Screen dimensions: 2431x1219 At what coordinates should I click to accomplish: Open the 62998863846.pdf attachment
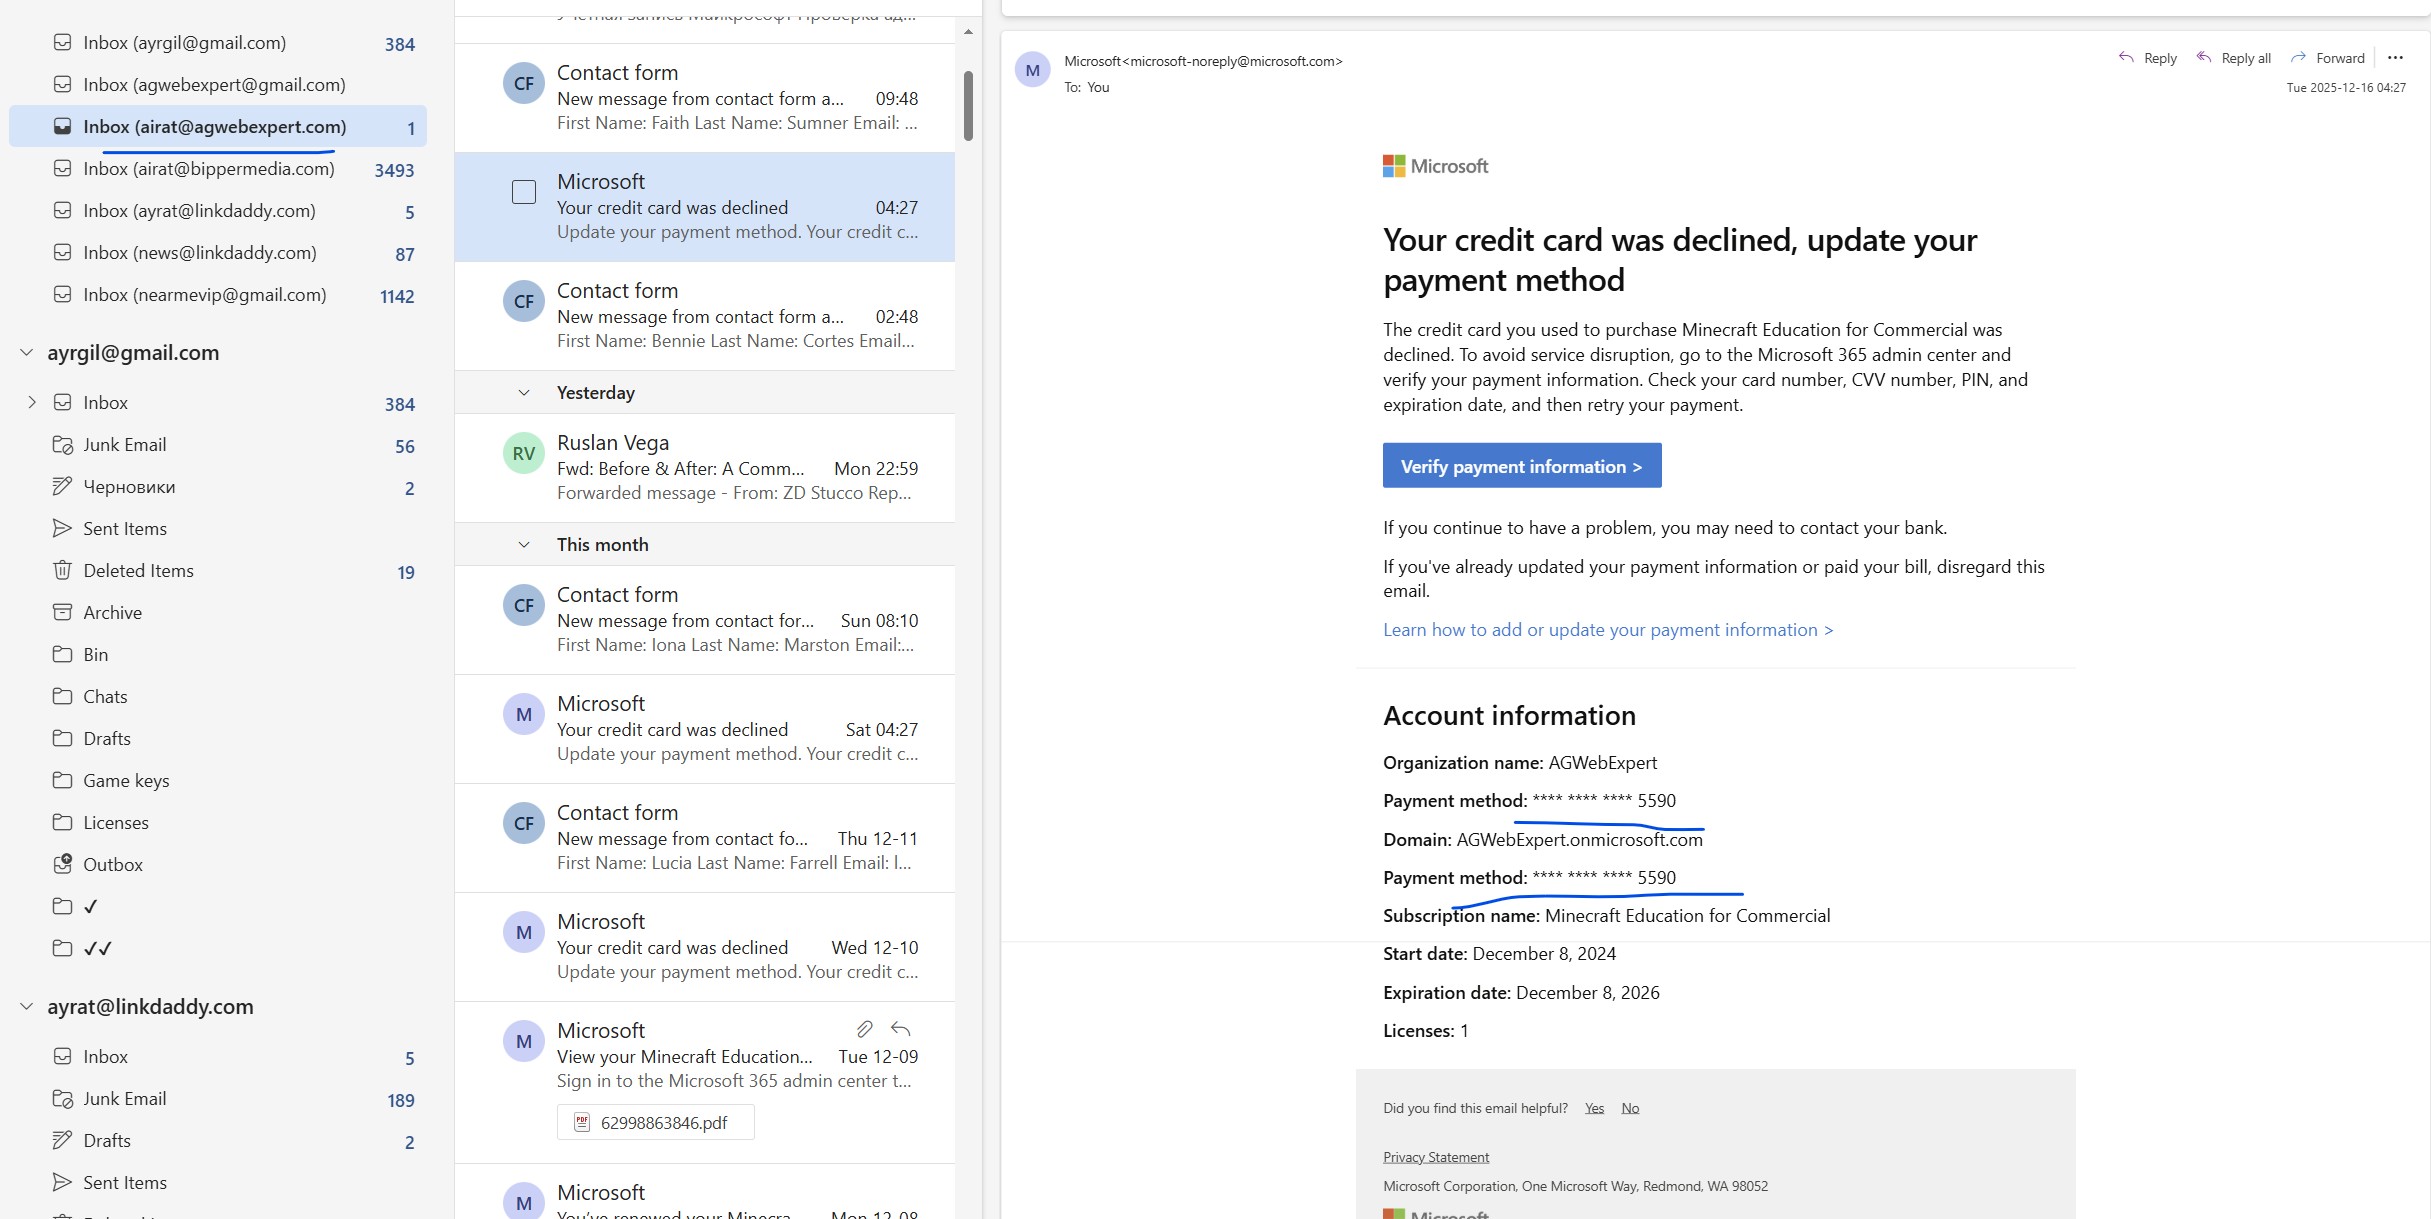pyautogui.click(x=655, y=1122)
